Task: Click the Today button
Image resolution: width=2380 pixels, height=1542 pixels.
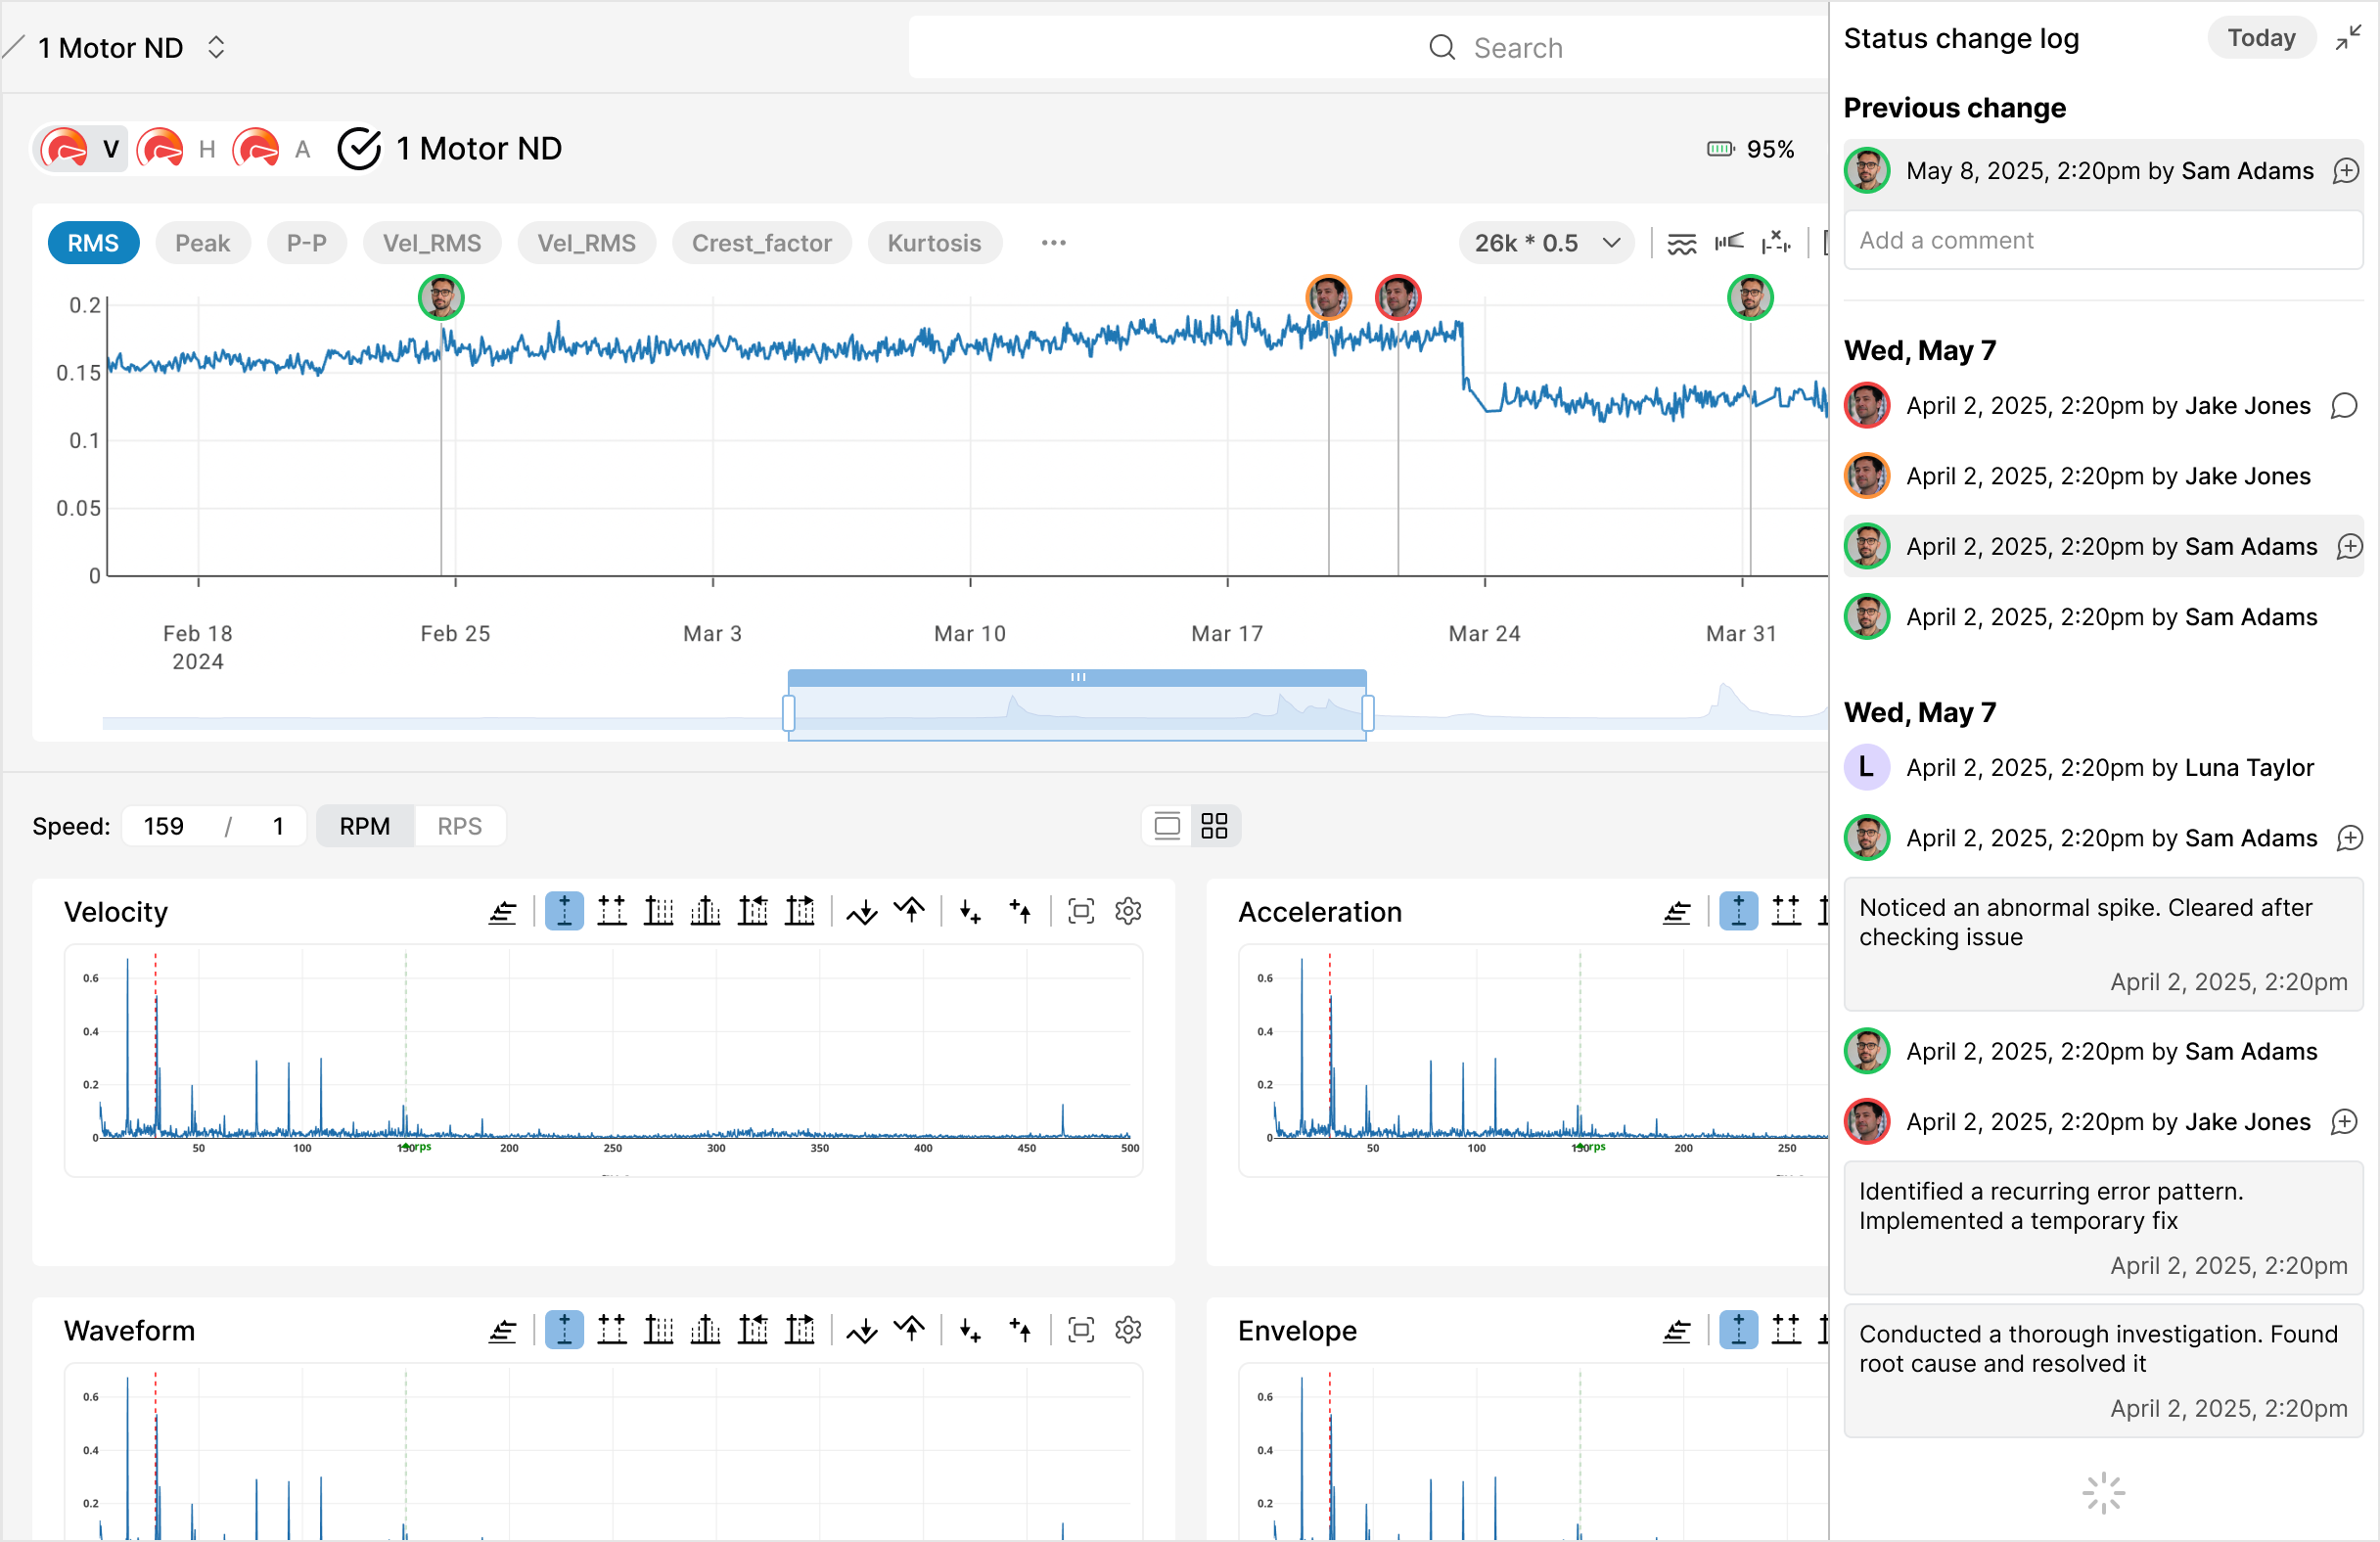Action: click(x=2260, y=38)
